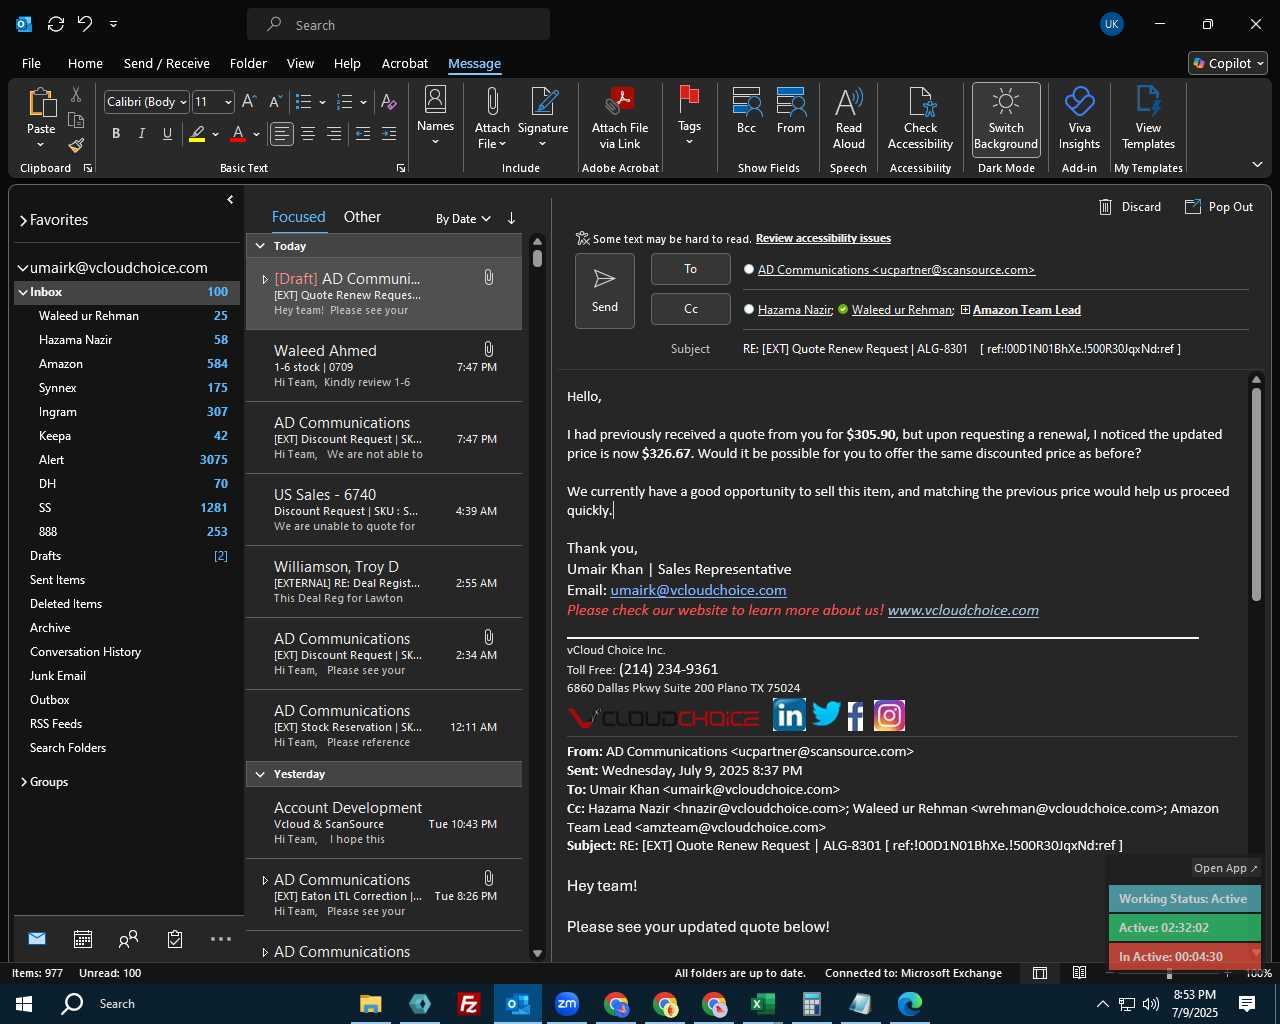Image resolution: width=1280 pixels, height=1024 pixels.
Task: Apply the red font color
Action: click(x=238, y=134)
